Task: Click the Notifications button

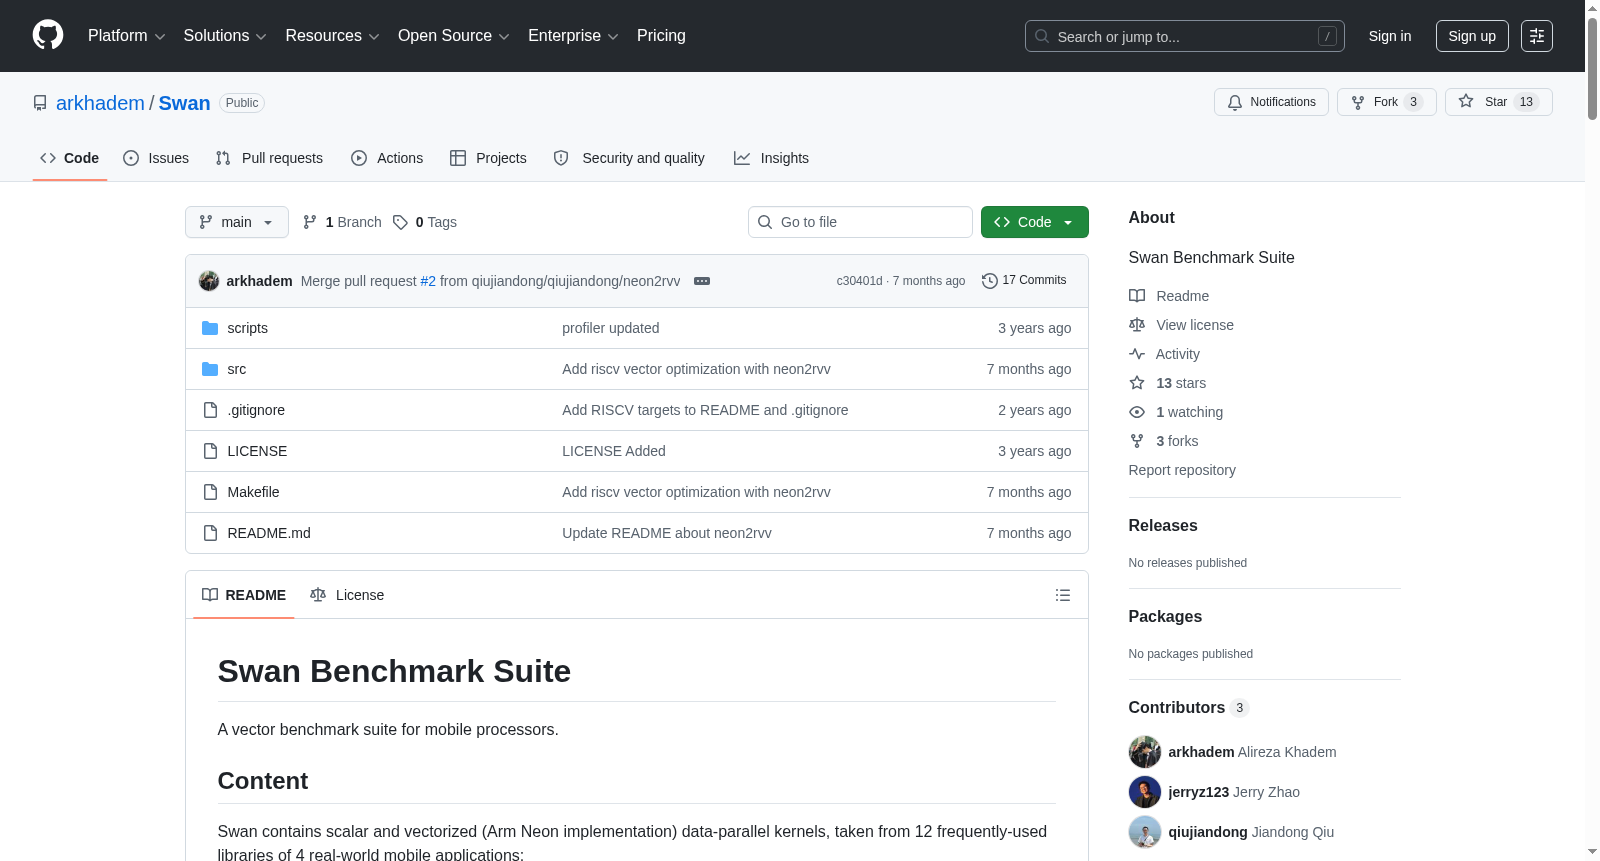Action: [x=1271, y=102]
